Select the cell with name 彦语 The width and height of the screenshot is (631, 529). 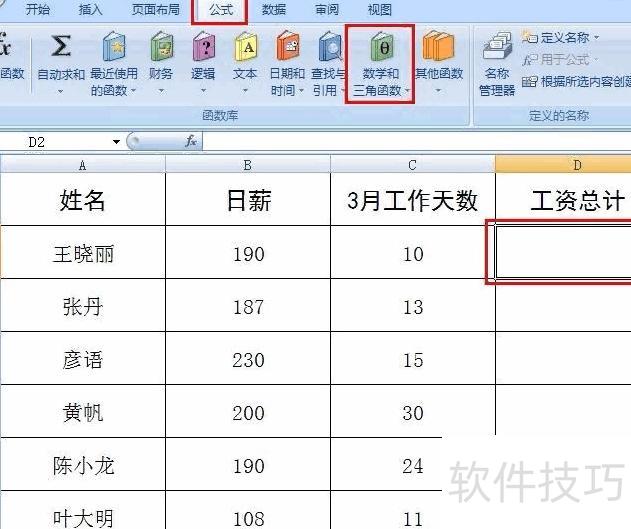82,359
